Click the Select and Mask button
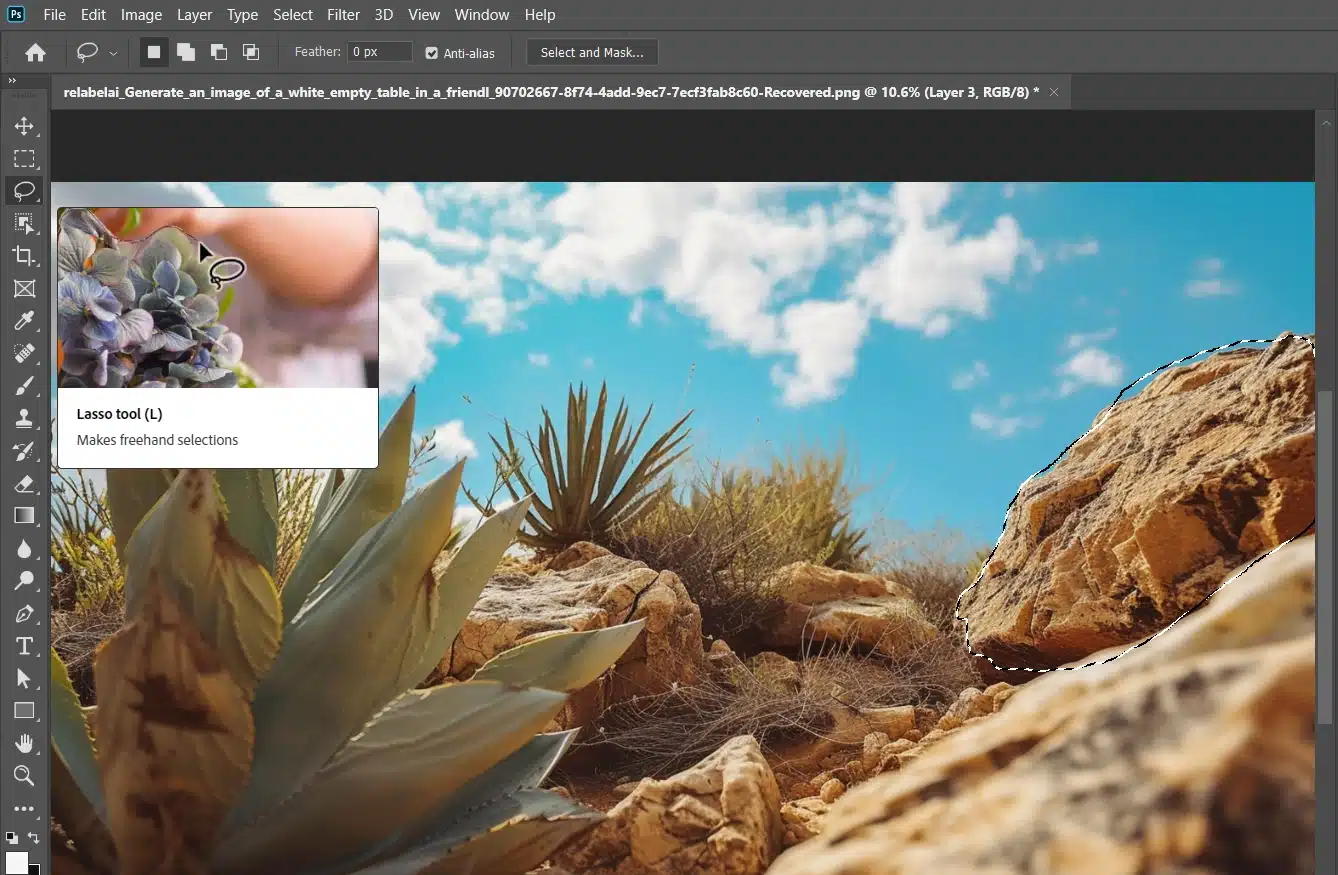The height and width of the screenshot is (875, 1338). [x=592, y=53]
